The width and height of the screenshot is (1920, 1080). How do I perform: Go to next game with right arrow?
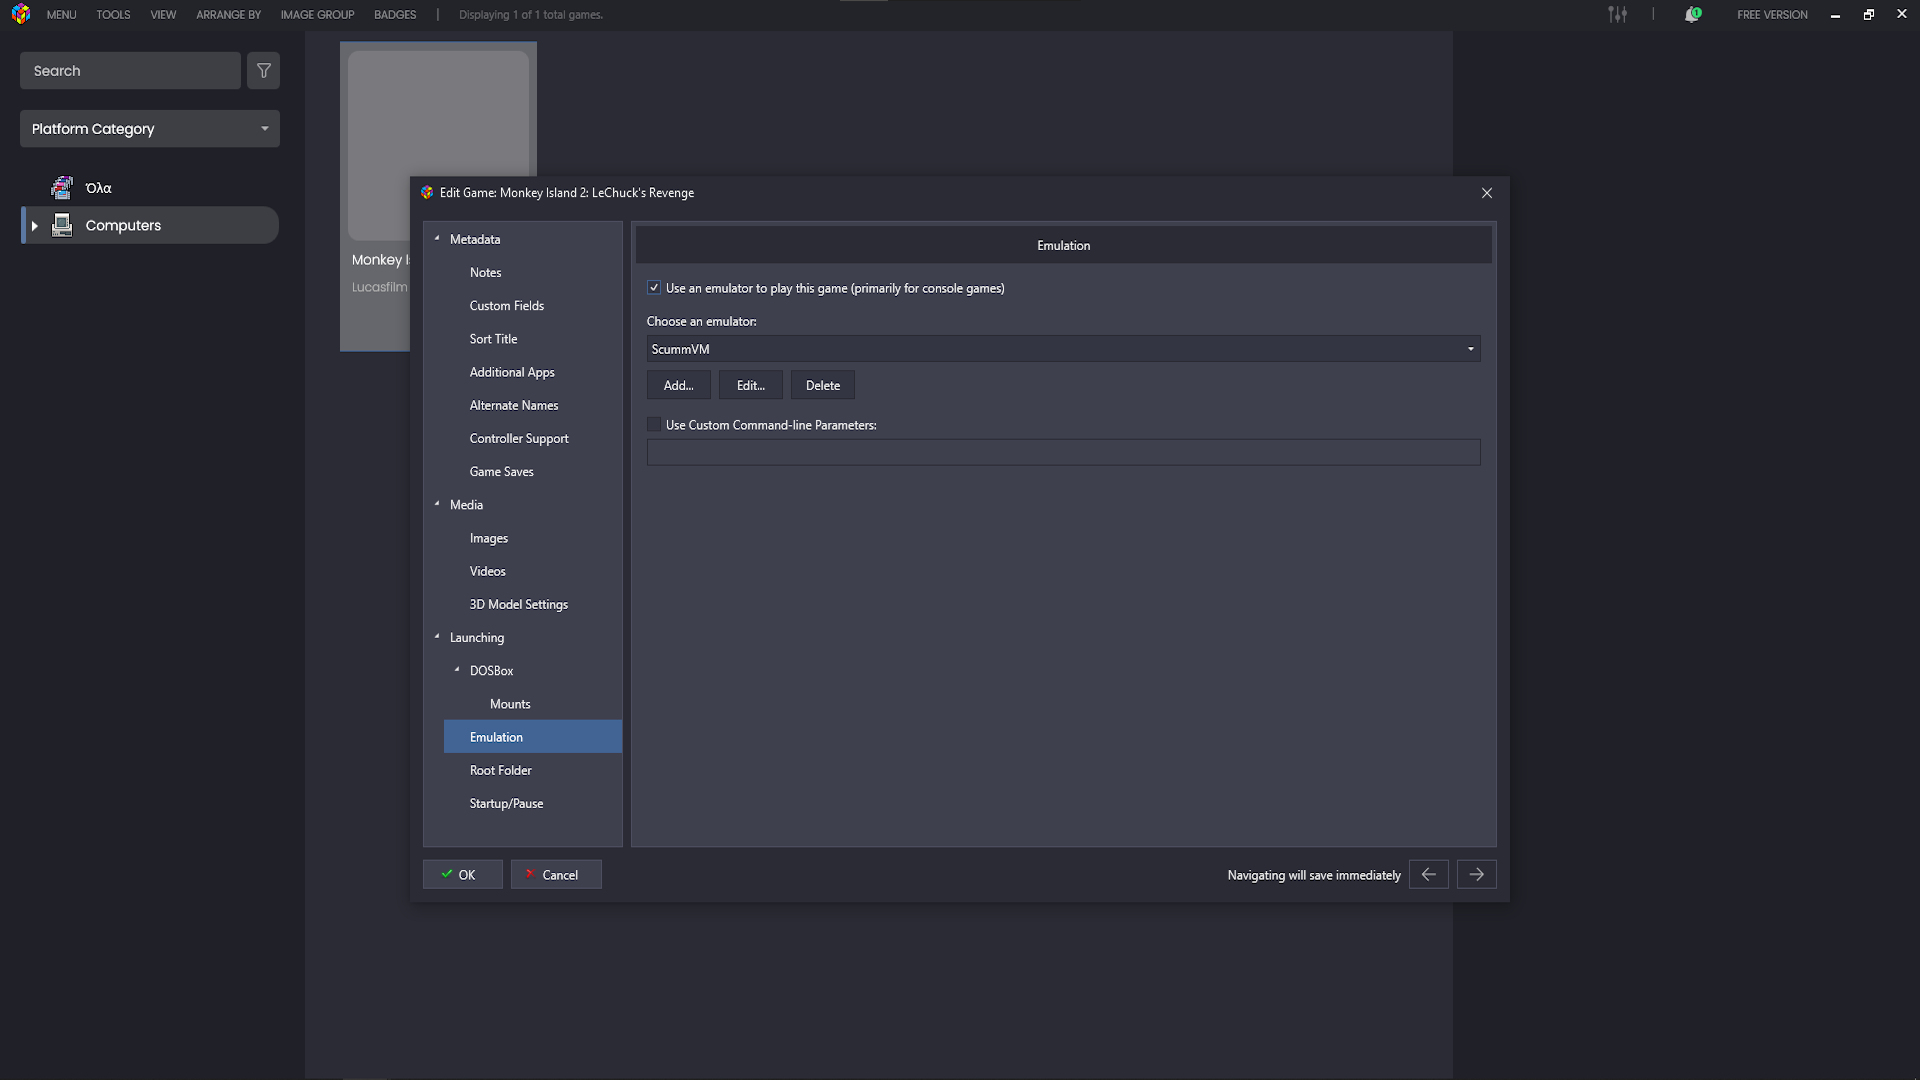pyautogui.click(x=1476, y=875)
